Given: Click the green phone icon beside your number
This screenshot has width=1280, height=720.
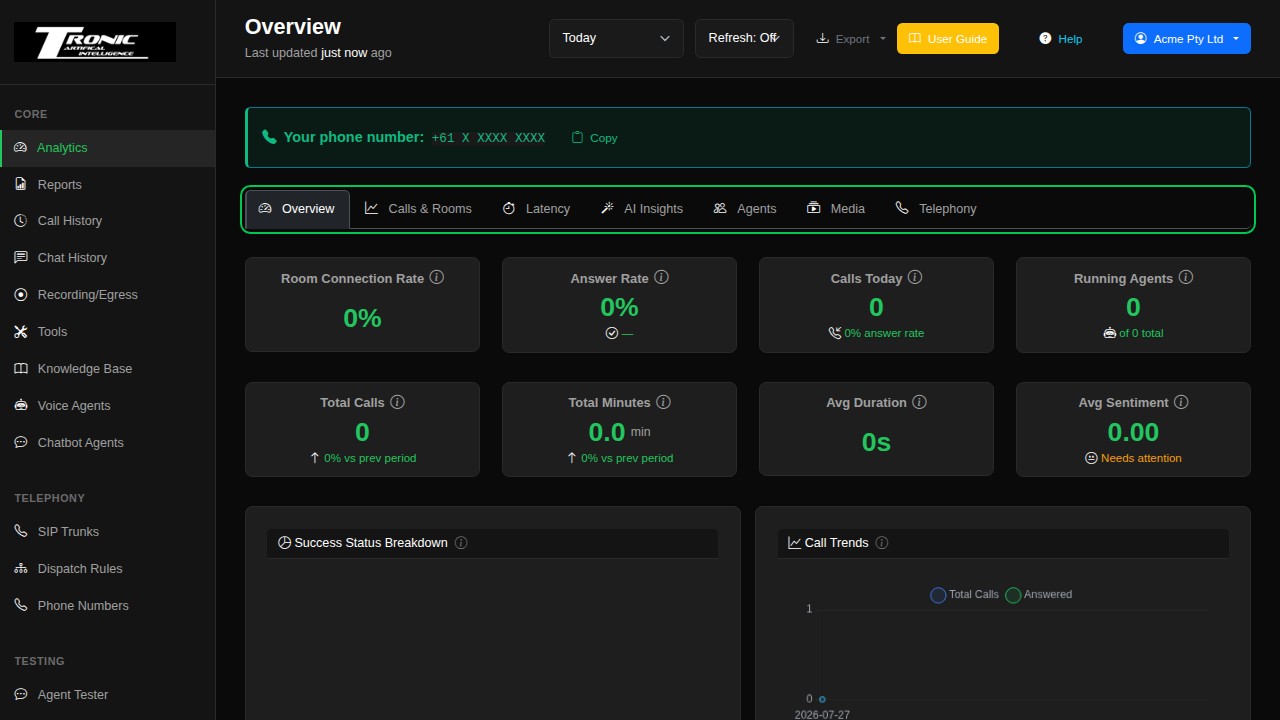Looking at the screenshot, I should (x=269, y=137).
